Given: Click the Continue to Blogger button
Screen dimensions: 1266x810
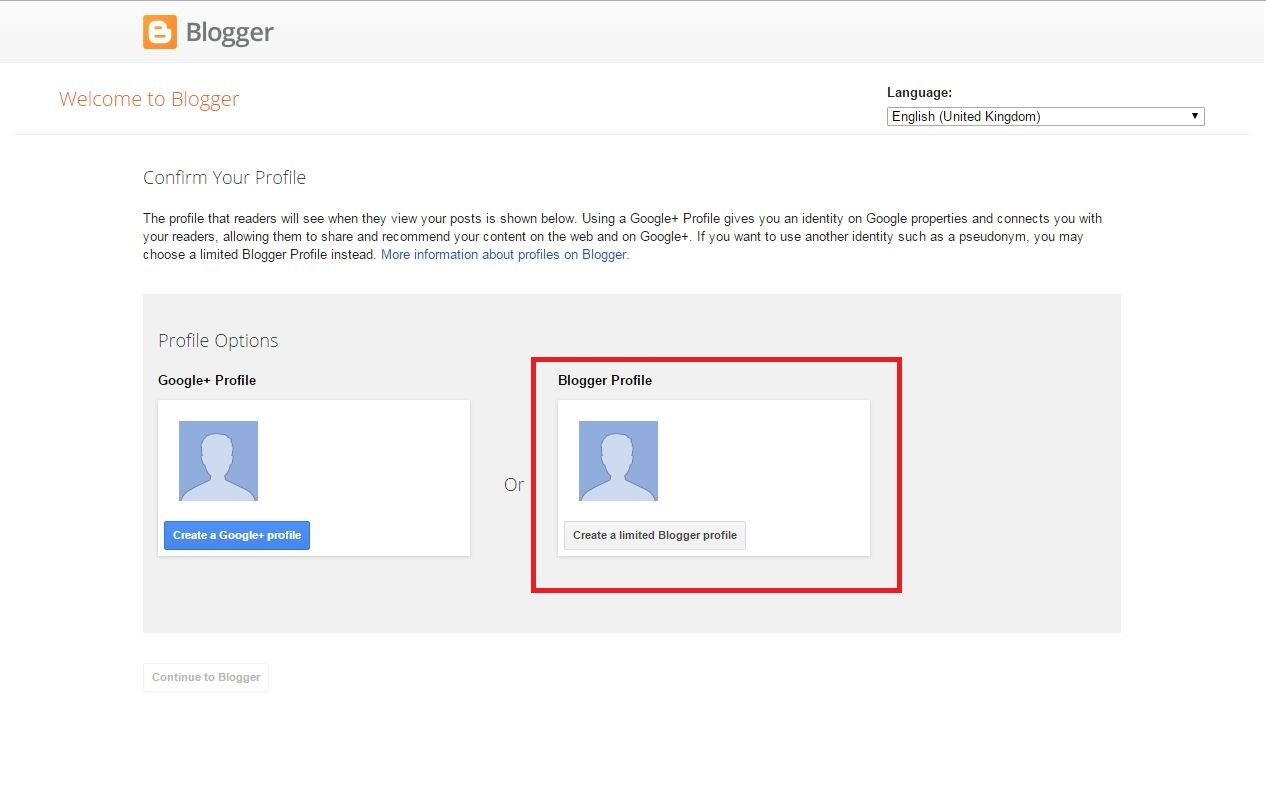Looking at the screenshot, I should coord(206,677).
